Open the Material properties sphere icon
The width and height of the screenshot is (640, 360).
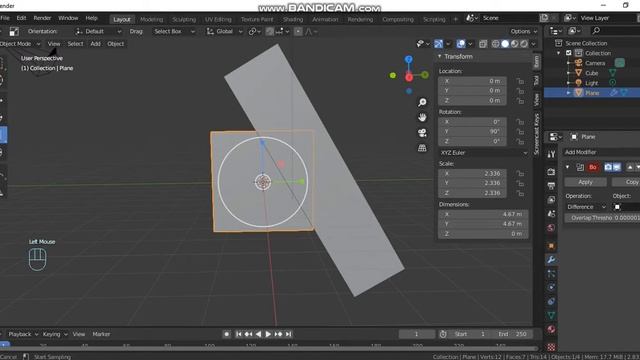click(551, 329)
